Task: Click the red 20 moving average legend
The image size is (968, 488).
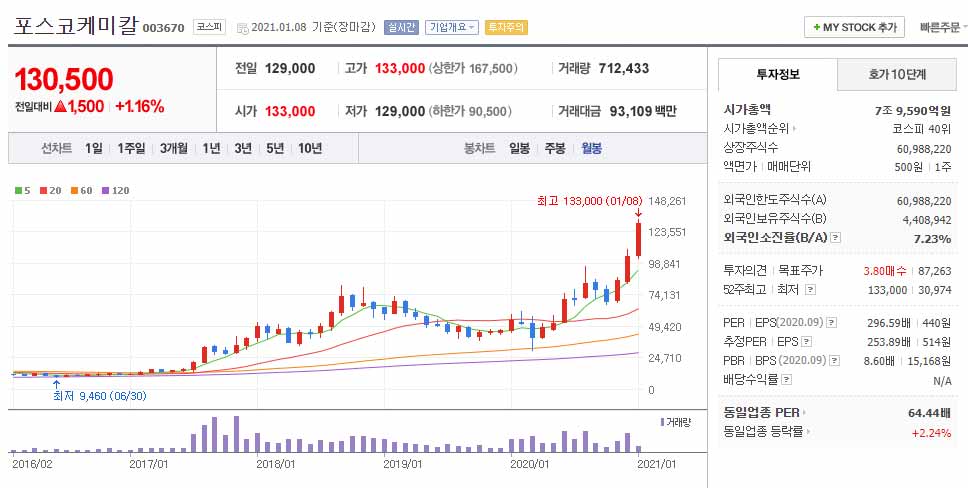Action: point(51,190)
